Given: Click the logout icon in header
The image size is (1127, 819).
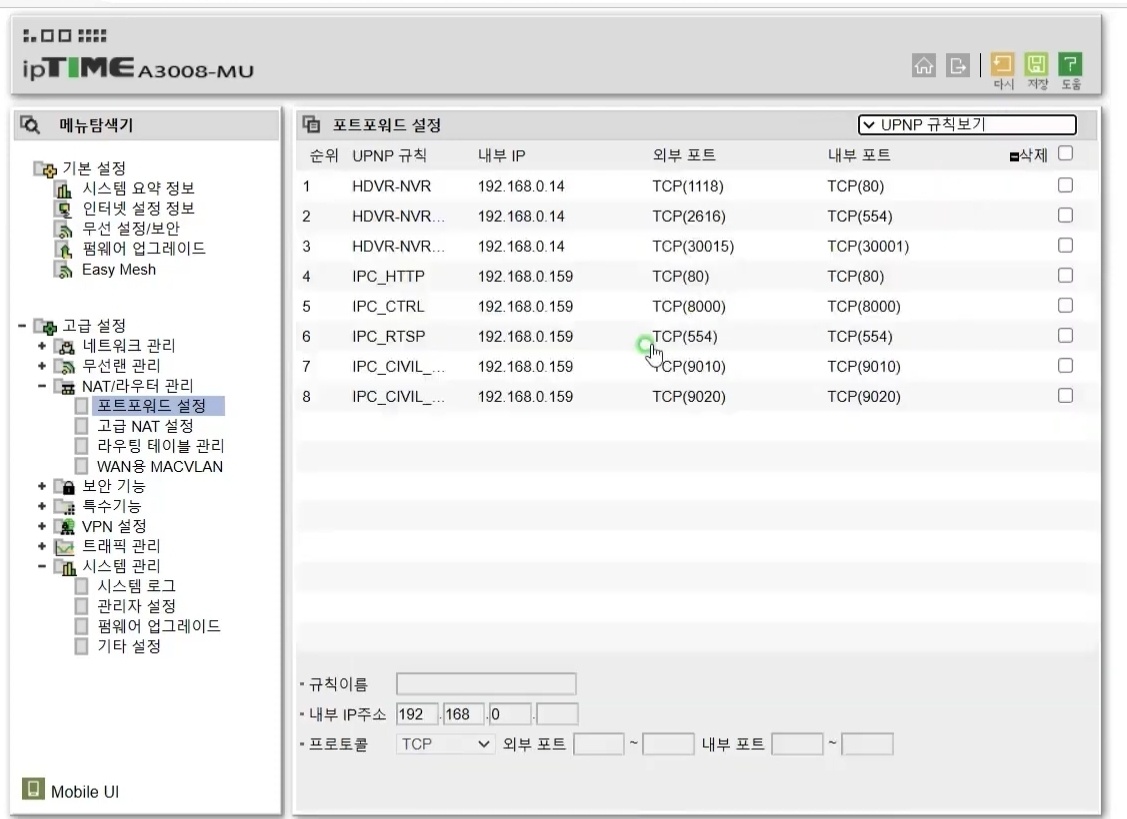Looking at the screenshot, I should pyautogui.click(x=957, y=65).
